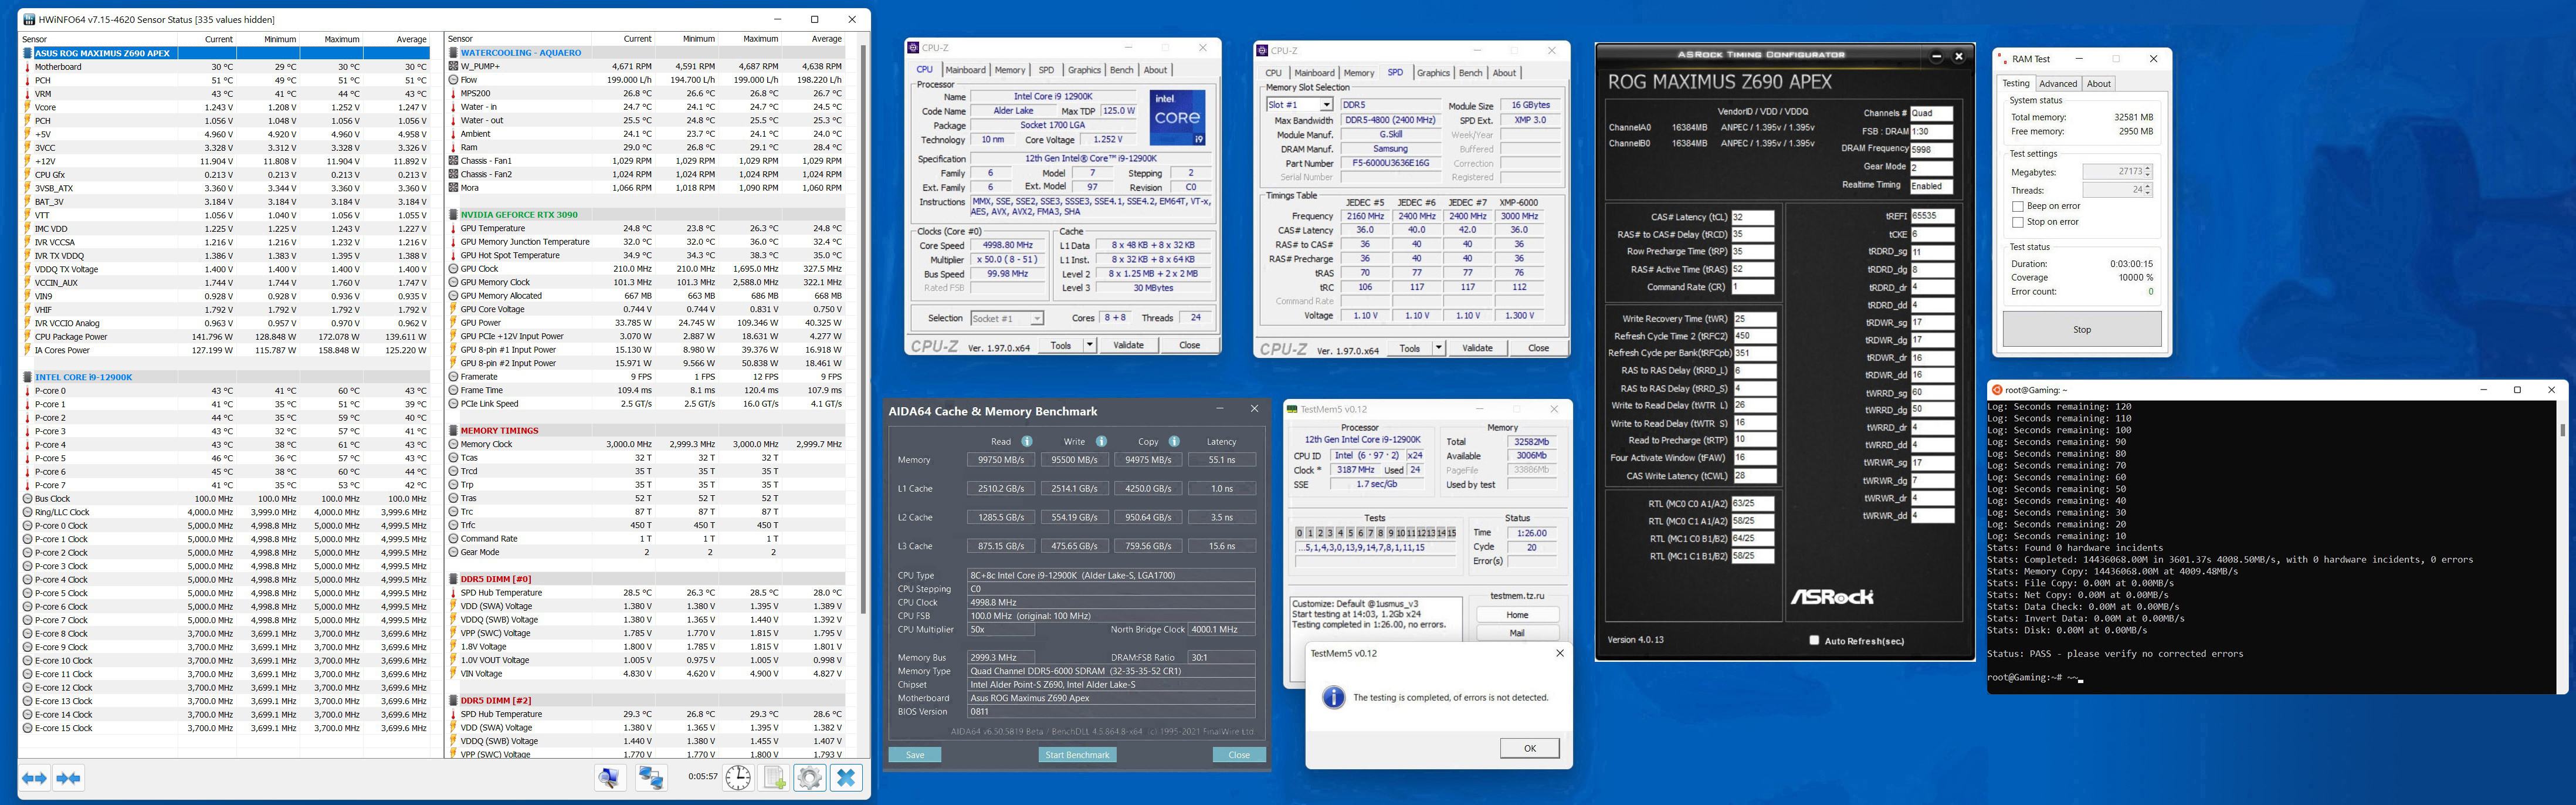The image size is (2576, 805).
Task: Click Motherboard temperature sensor icon
Action: pyautogui.click(x=27, y=67)
